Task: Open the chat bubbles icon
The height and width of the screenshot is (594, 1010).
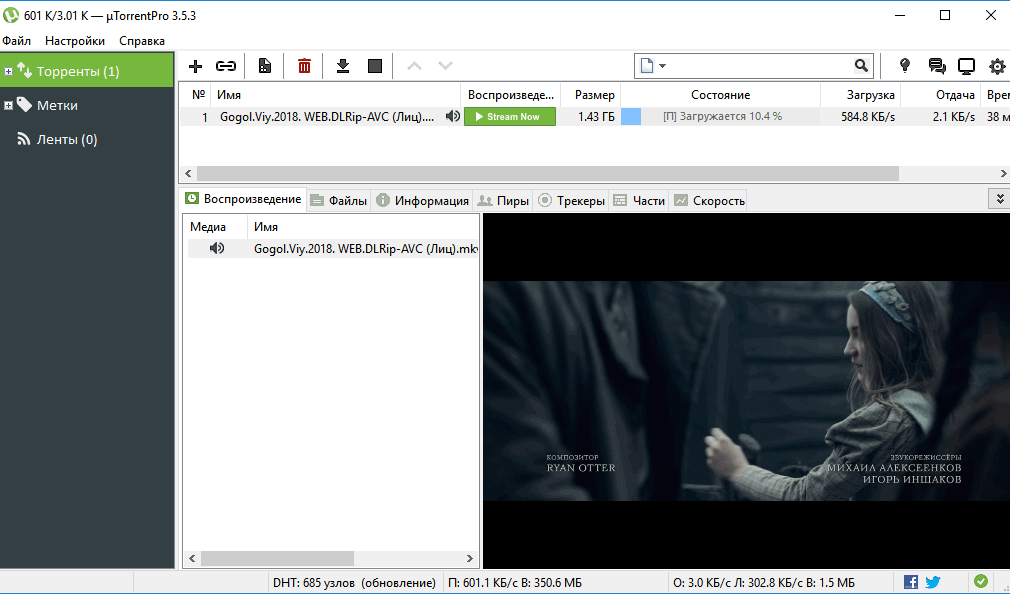Action: tap(937, 66)
